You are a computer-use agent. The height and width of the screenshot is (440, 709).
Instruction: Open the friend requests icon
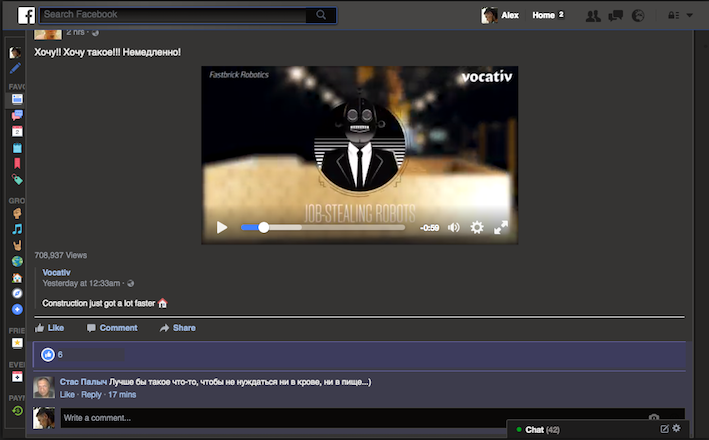tap(593, 16)
